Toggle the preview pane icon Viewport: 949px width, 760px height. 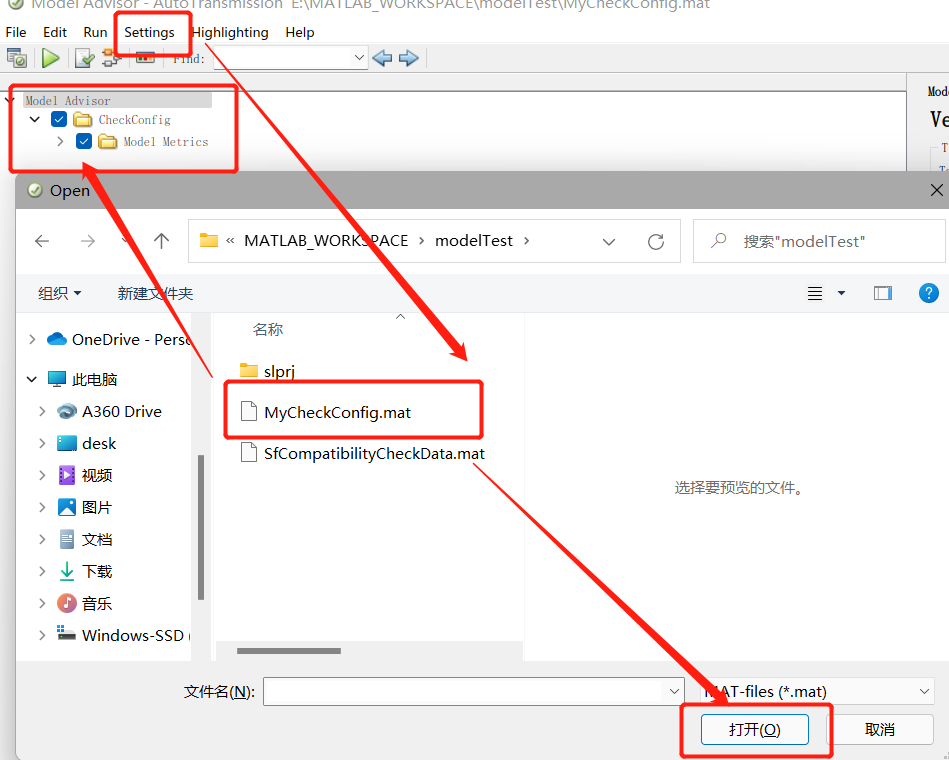[x=882, y=293]
